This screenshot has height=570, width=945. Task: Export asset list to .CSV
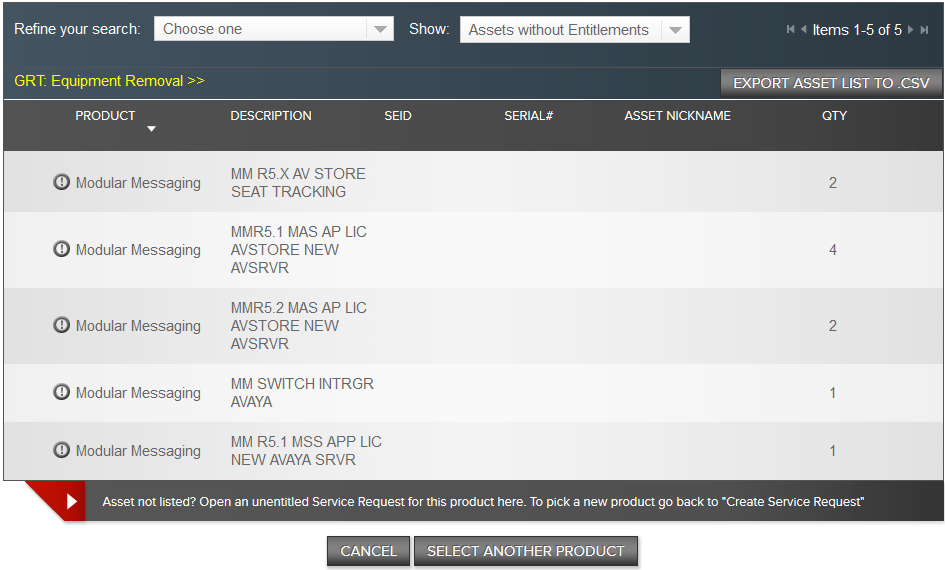point(831,83)
